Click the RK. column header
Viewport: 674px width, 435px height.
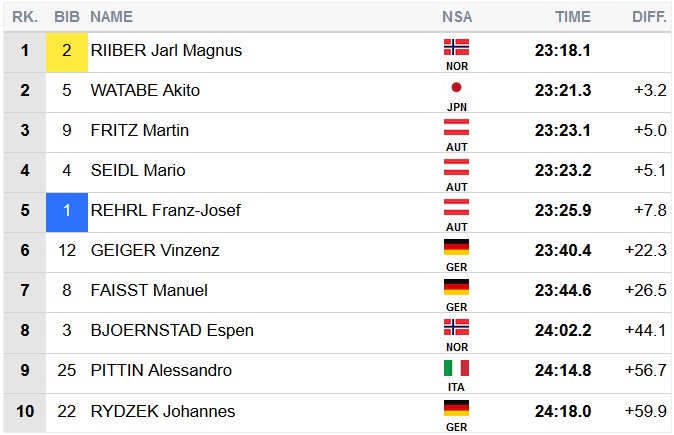click(x=24, y=17)
